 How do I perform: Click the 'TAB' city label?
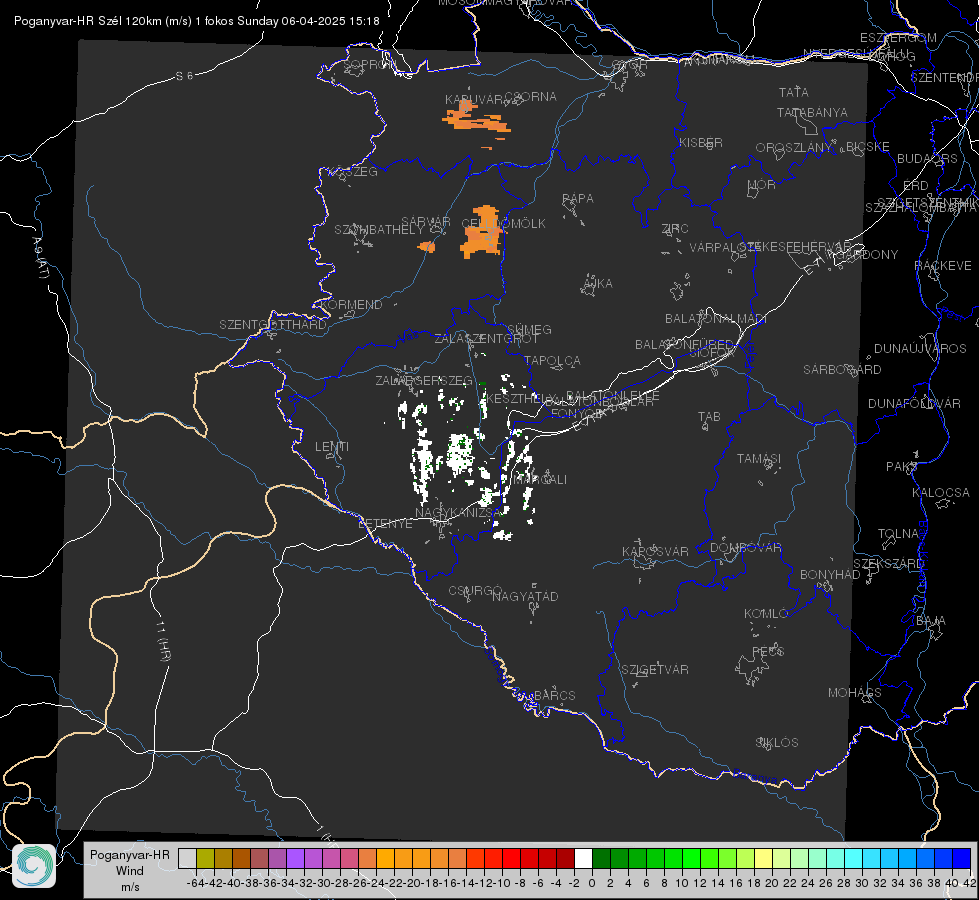[x=709, y=417]
